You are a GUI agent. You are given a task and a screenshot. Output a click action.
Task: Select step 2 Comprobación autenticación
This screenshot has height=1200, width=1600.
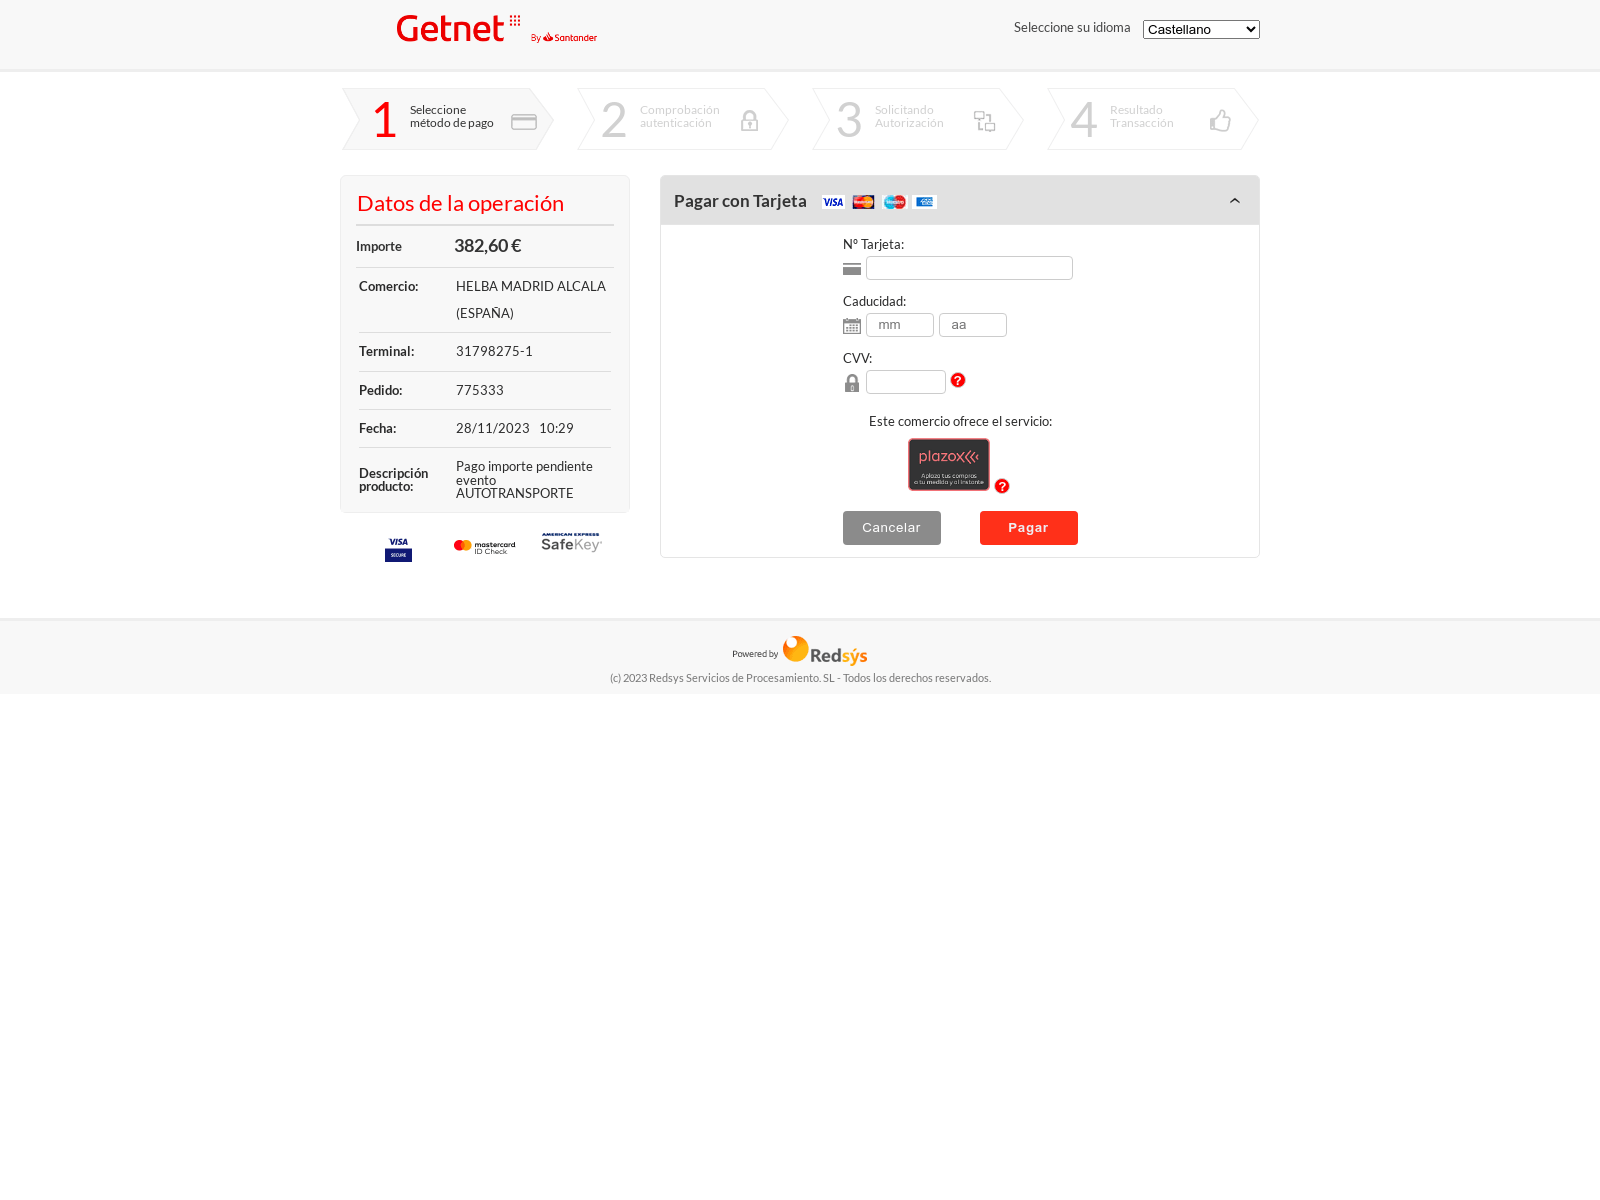click(683, 119)
